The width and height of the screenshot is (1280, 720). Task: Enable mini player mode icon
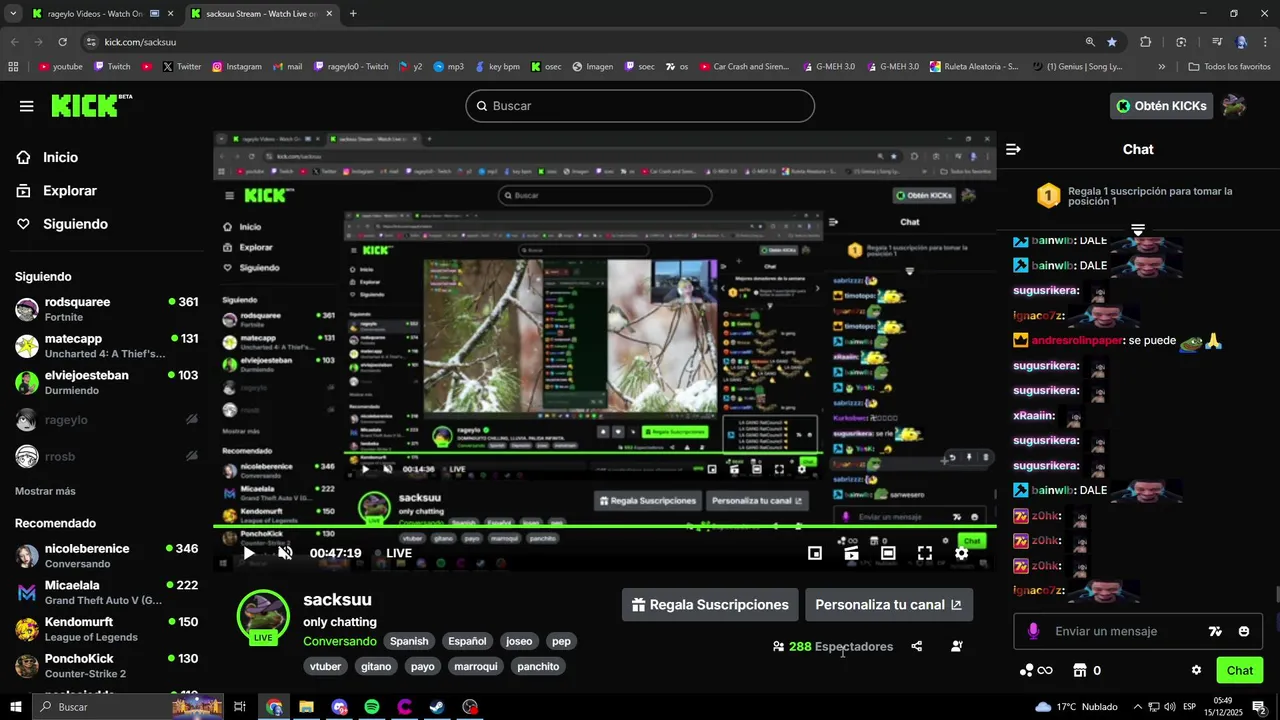click(815, 553)
